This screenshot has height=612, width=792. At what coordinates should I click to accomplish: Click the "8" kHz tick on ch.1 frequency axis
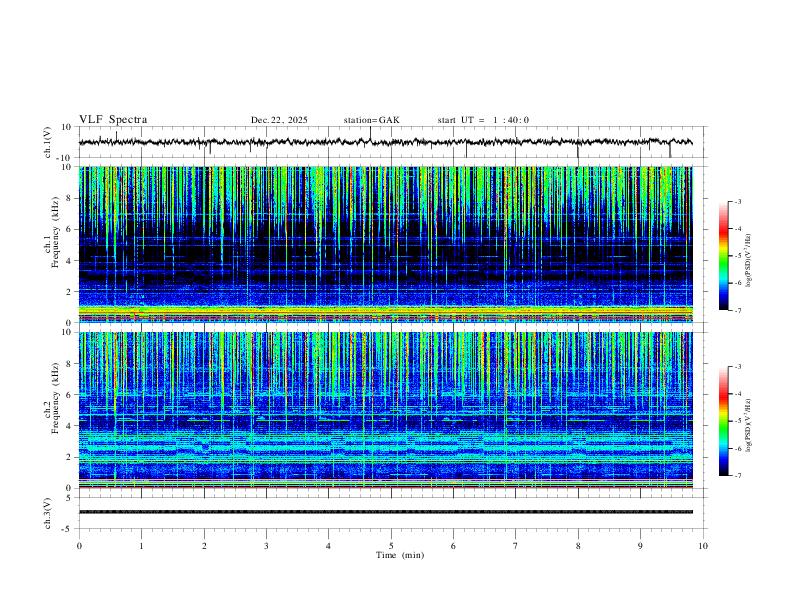click(x=69, y=198)
